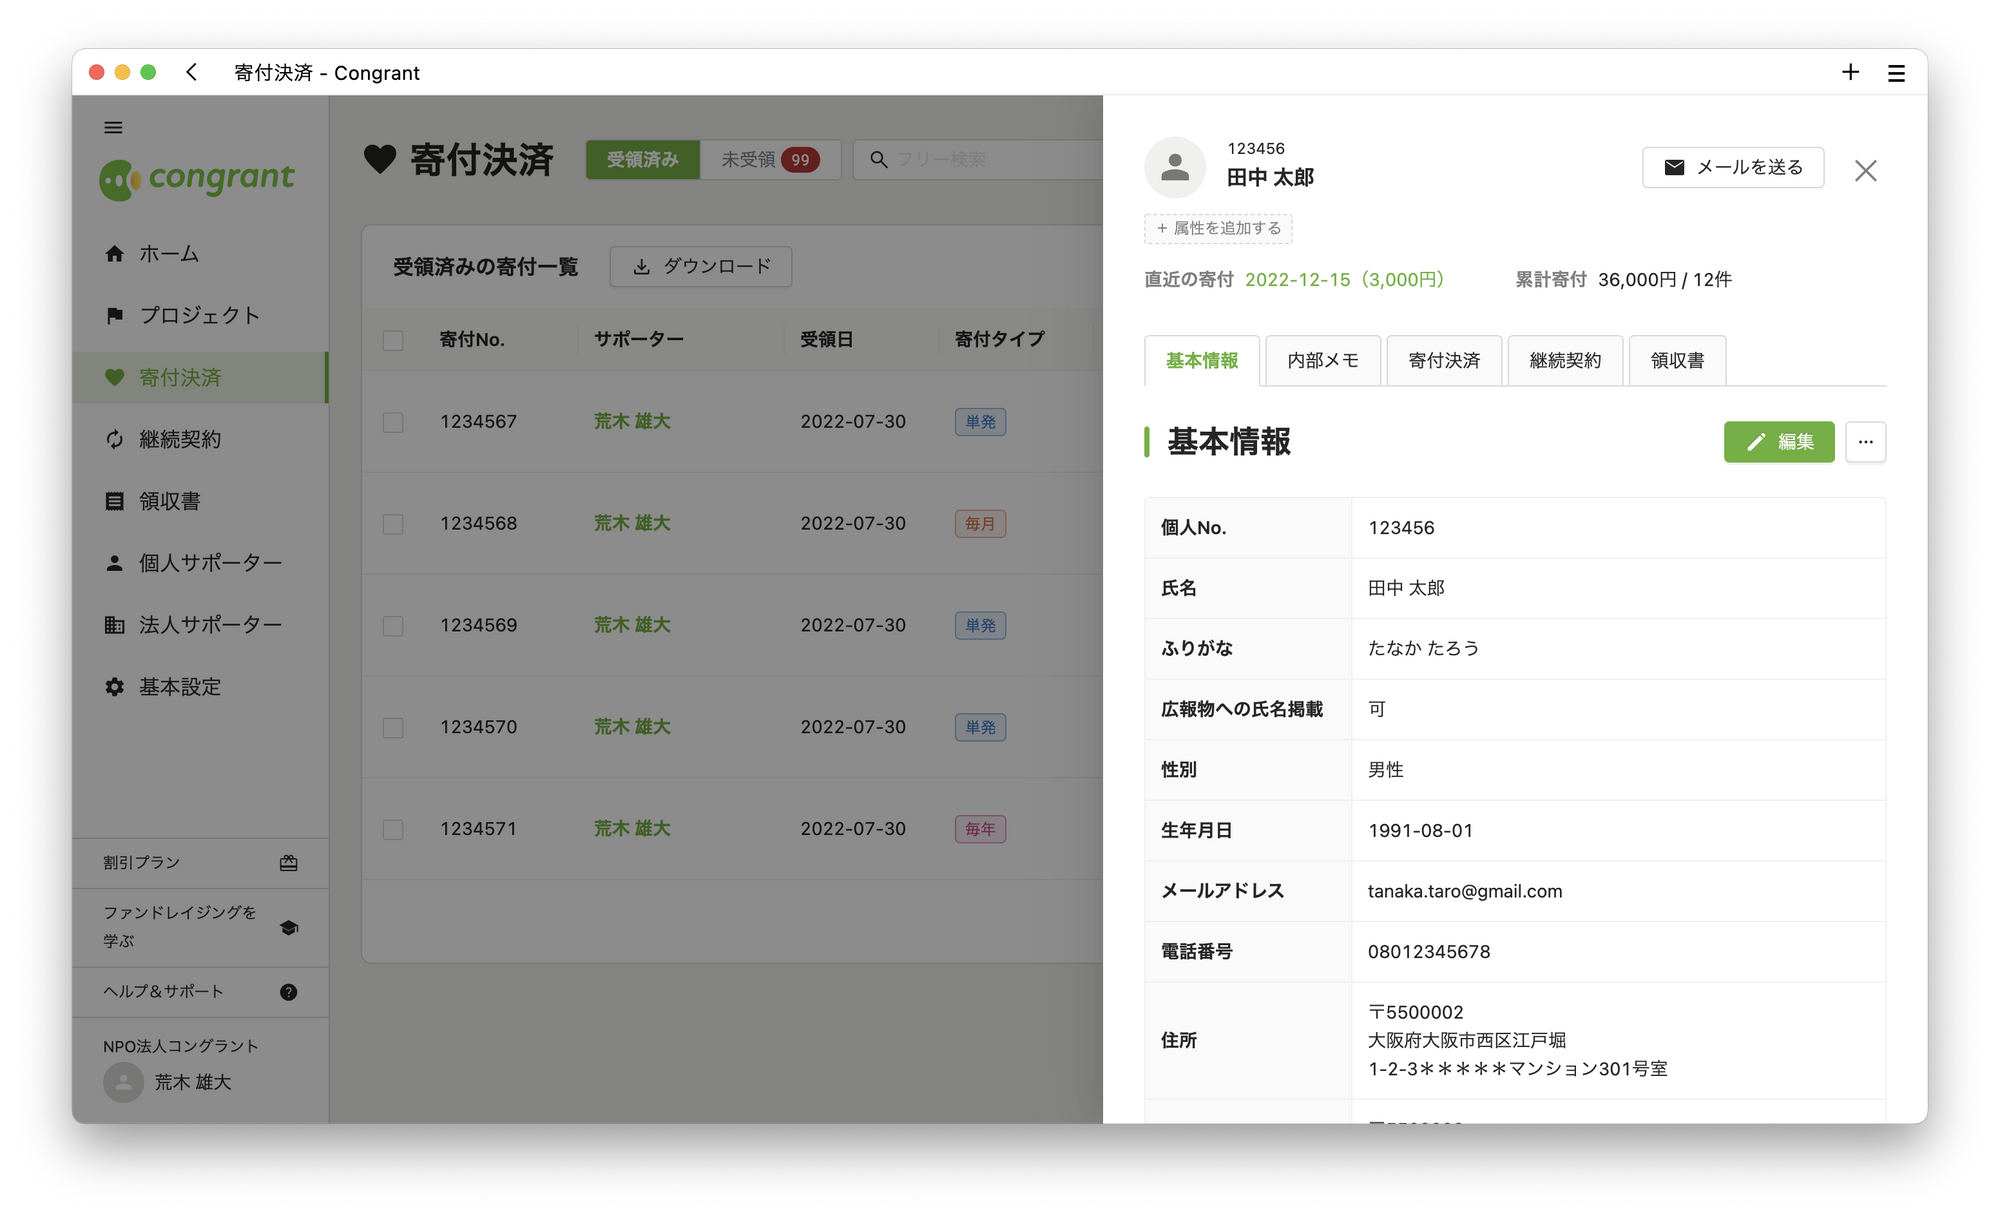Check the row for donation 1234569
Image resolution: width=2000 pixels, height=1219 pixels.
pyautogui.click(x=393, y=626)
